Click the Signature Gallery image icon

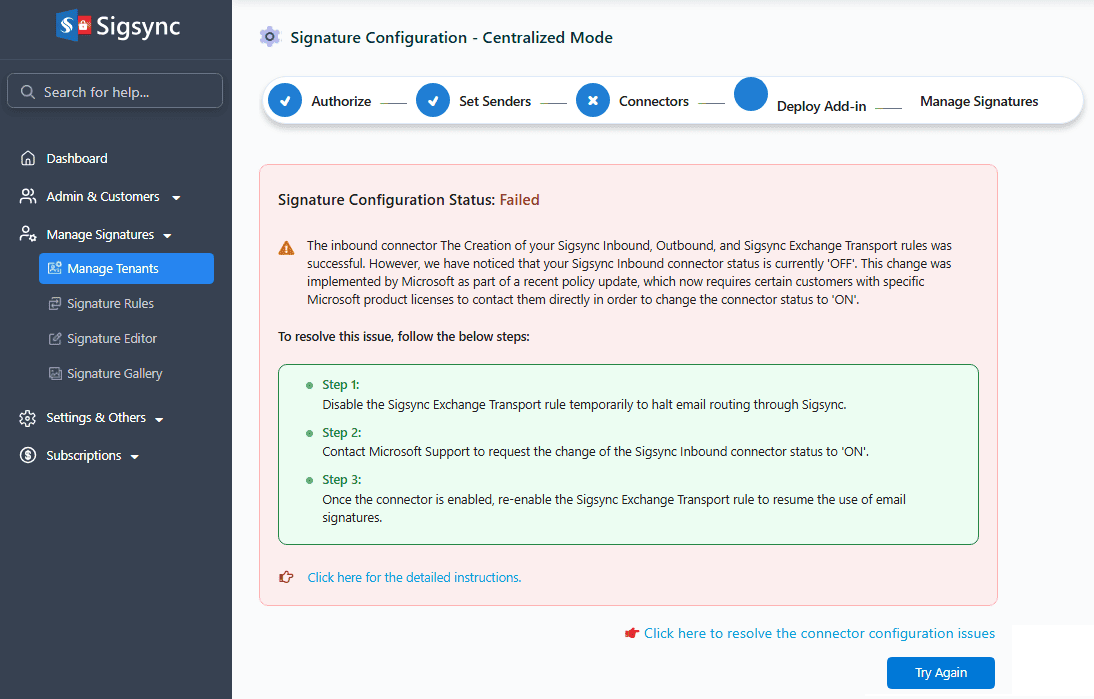click(x=56, y=374)
